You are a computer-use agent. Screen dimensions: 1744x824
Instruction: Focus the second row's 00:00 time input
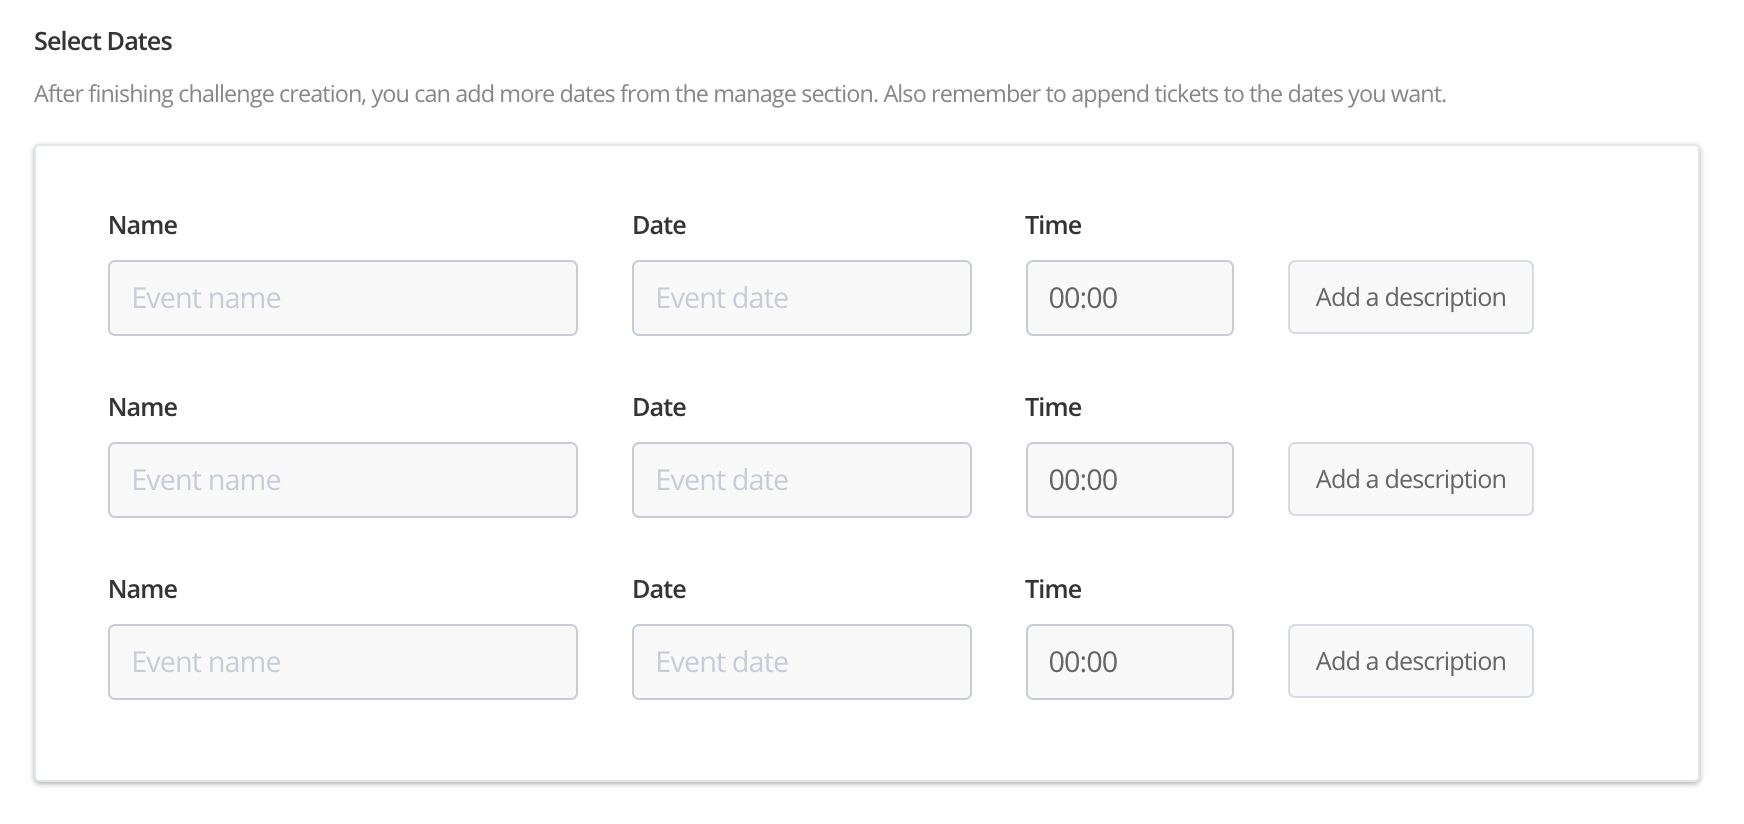tap(1129, 480)
